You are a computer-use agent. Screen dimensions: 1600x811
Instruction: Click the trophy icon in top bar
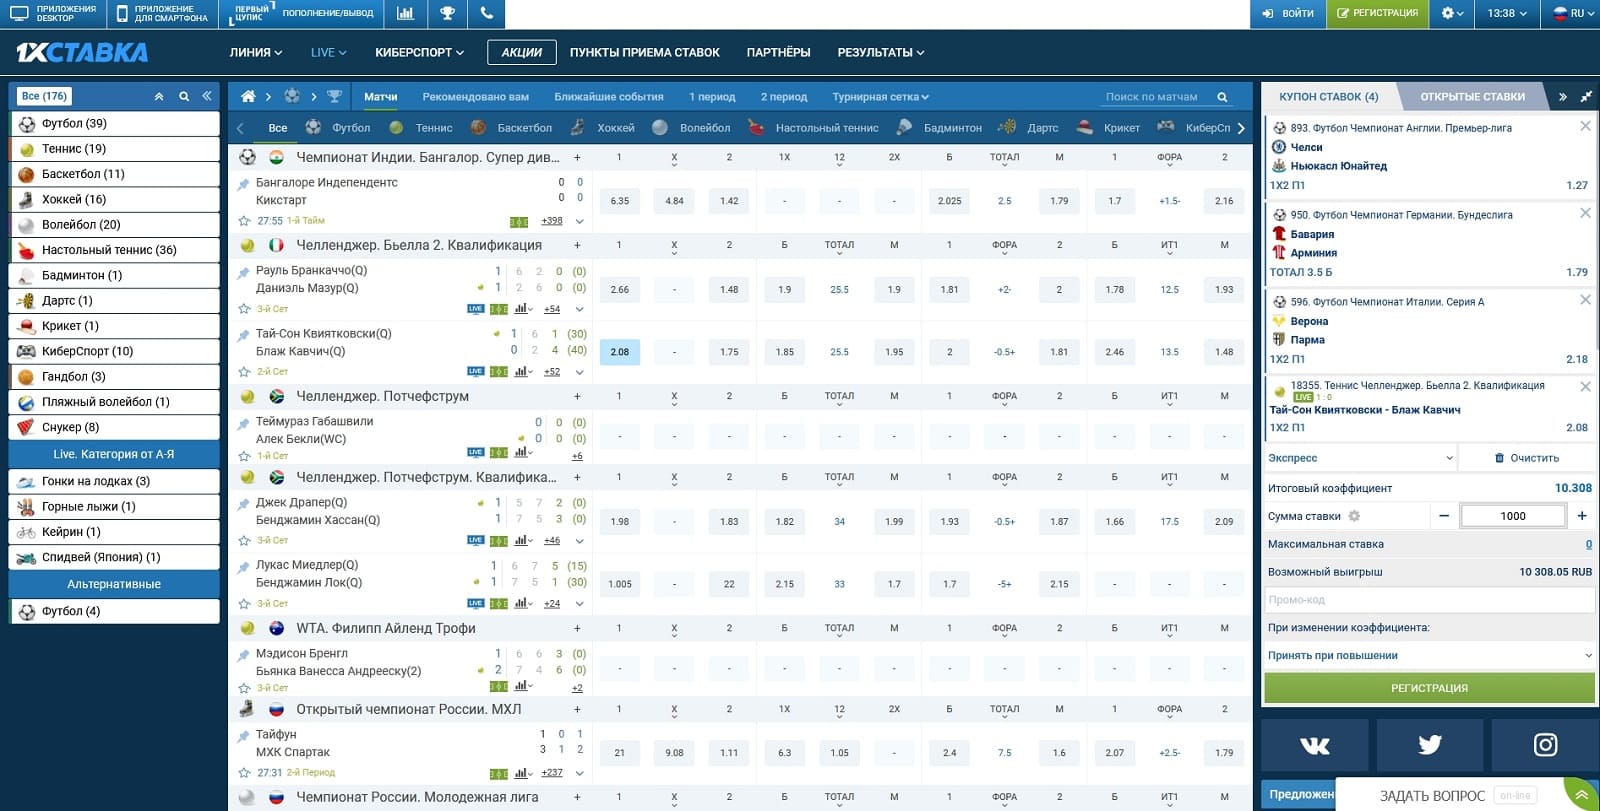point(446,14)
